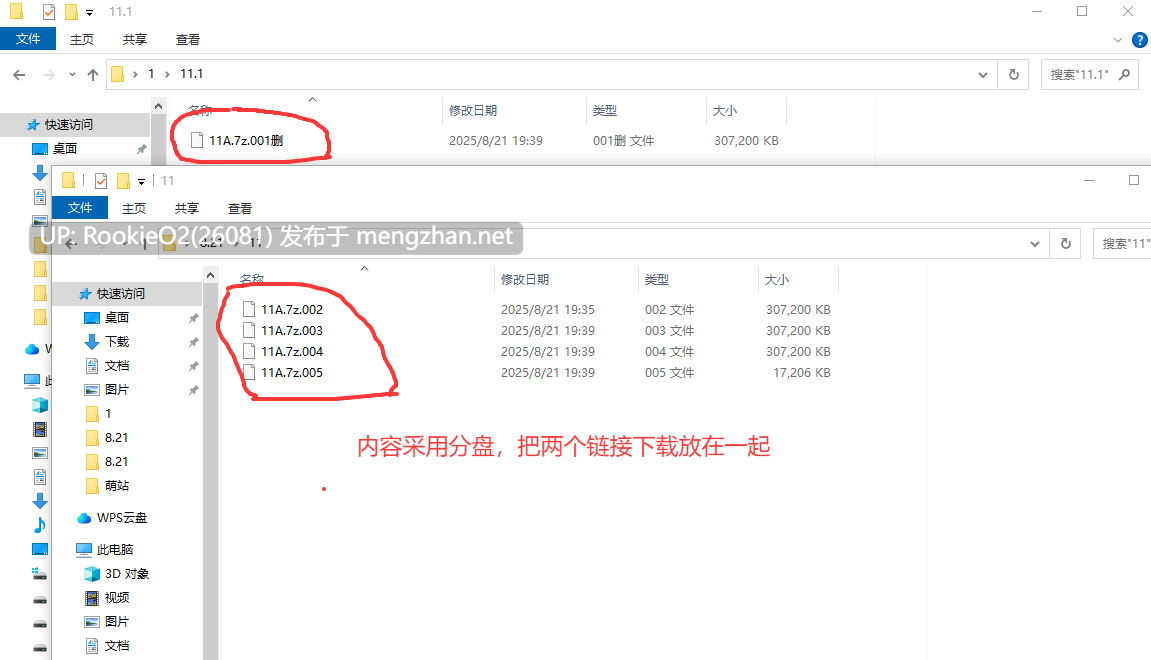Click the search box 搜索"11"
Viewport: 1151px width, 660px height.
point(1122,244)
